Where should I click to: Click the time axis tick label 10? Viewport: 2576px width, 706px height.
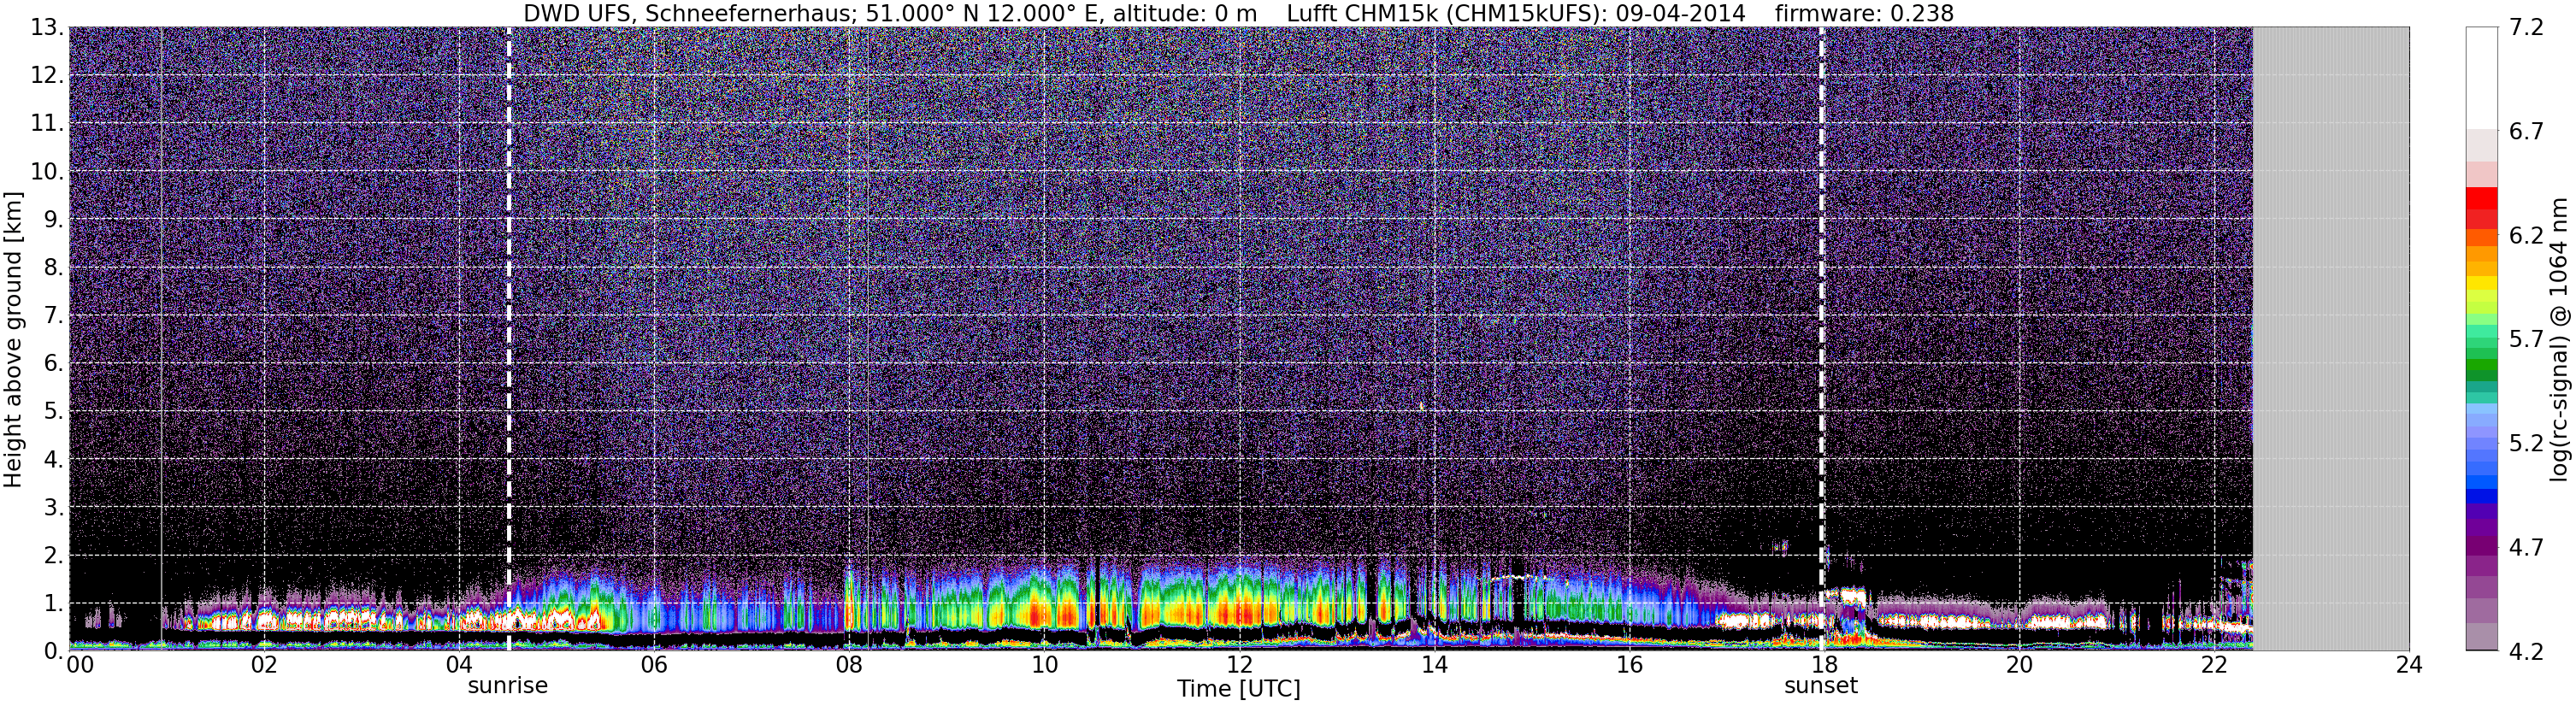(1044, 665)
